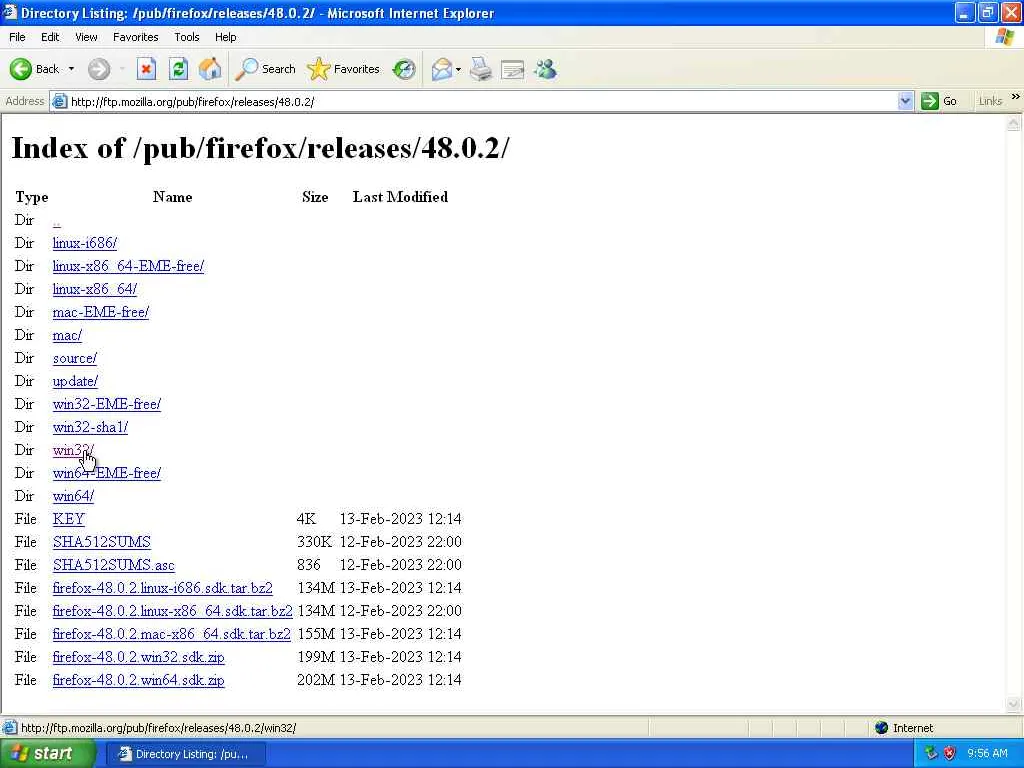This screenshot has width=1024, height=768.
Task: Open the Favorites star button
Action: 344,69
